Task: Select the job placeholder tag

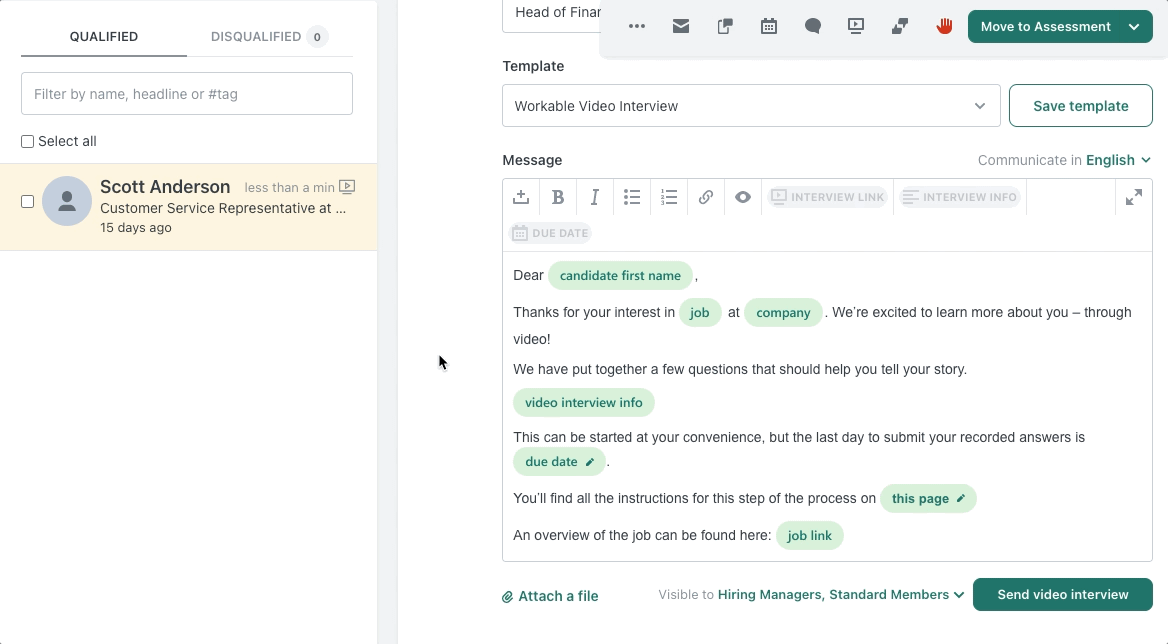Action: pyautogui.click(x=699, y=313)
